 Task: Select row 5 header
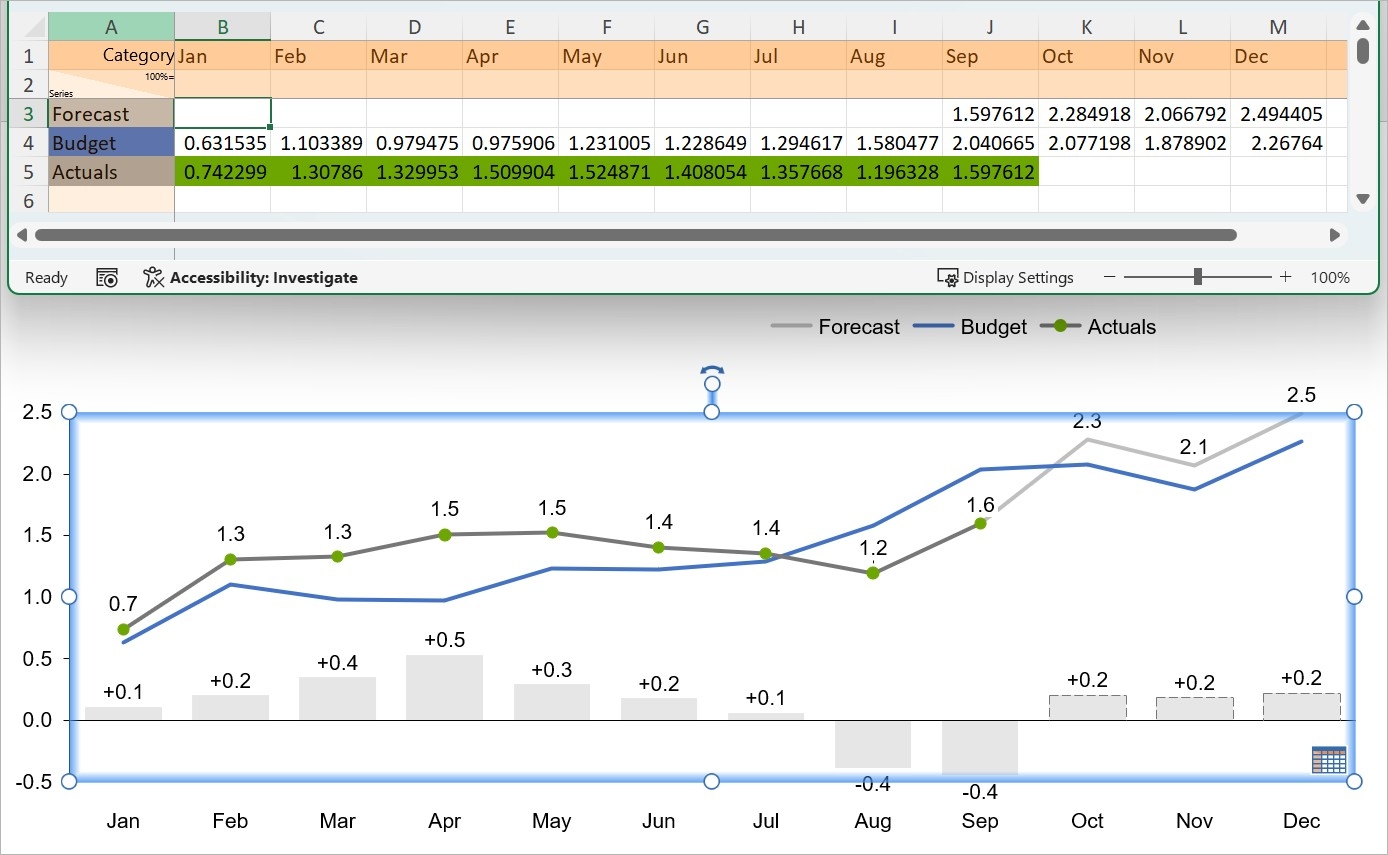click(x=28, y=172)
